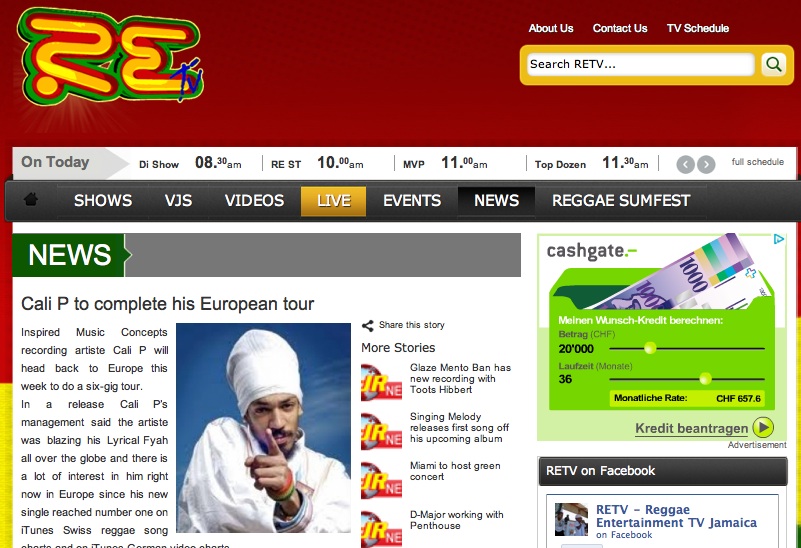
Task: Open the home icon in navigation bar
Action: coord(31,199)
